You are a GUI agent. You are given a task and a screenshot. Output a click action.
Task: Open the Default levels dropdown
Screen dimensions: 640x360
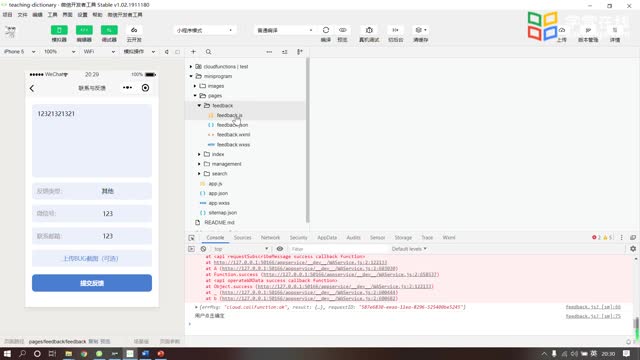(409, 249)
